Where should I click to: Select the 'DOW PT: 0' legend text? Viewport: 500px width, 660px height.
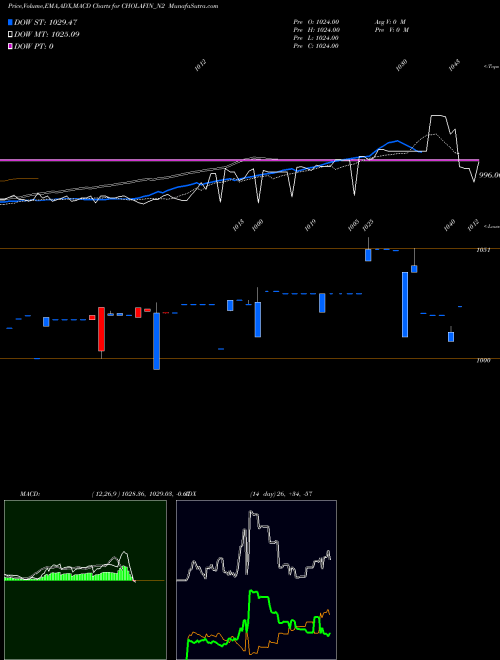click(34, 46)
